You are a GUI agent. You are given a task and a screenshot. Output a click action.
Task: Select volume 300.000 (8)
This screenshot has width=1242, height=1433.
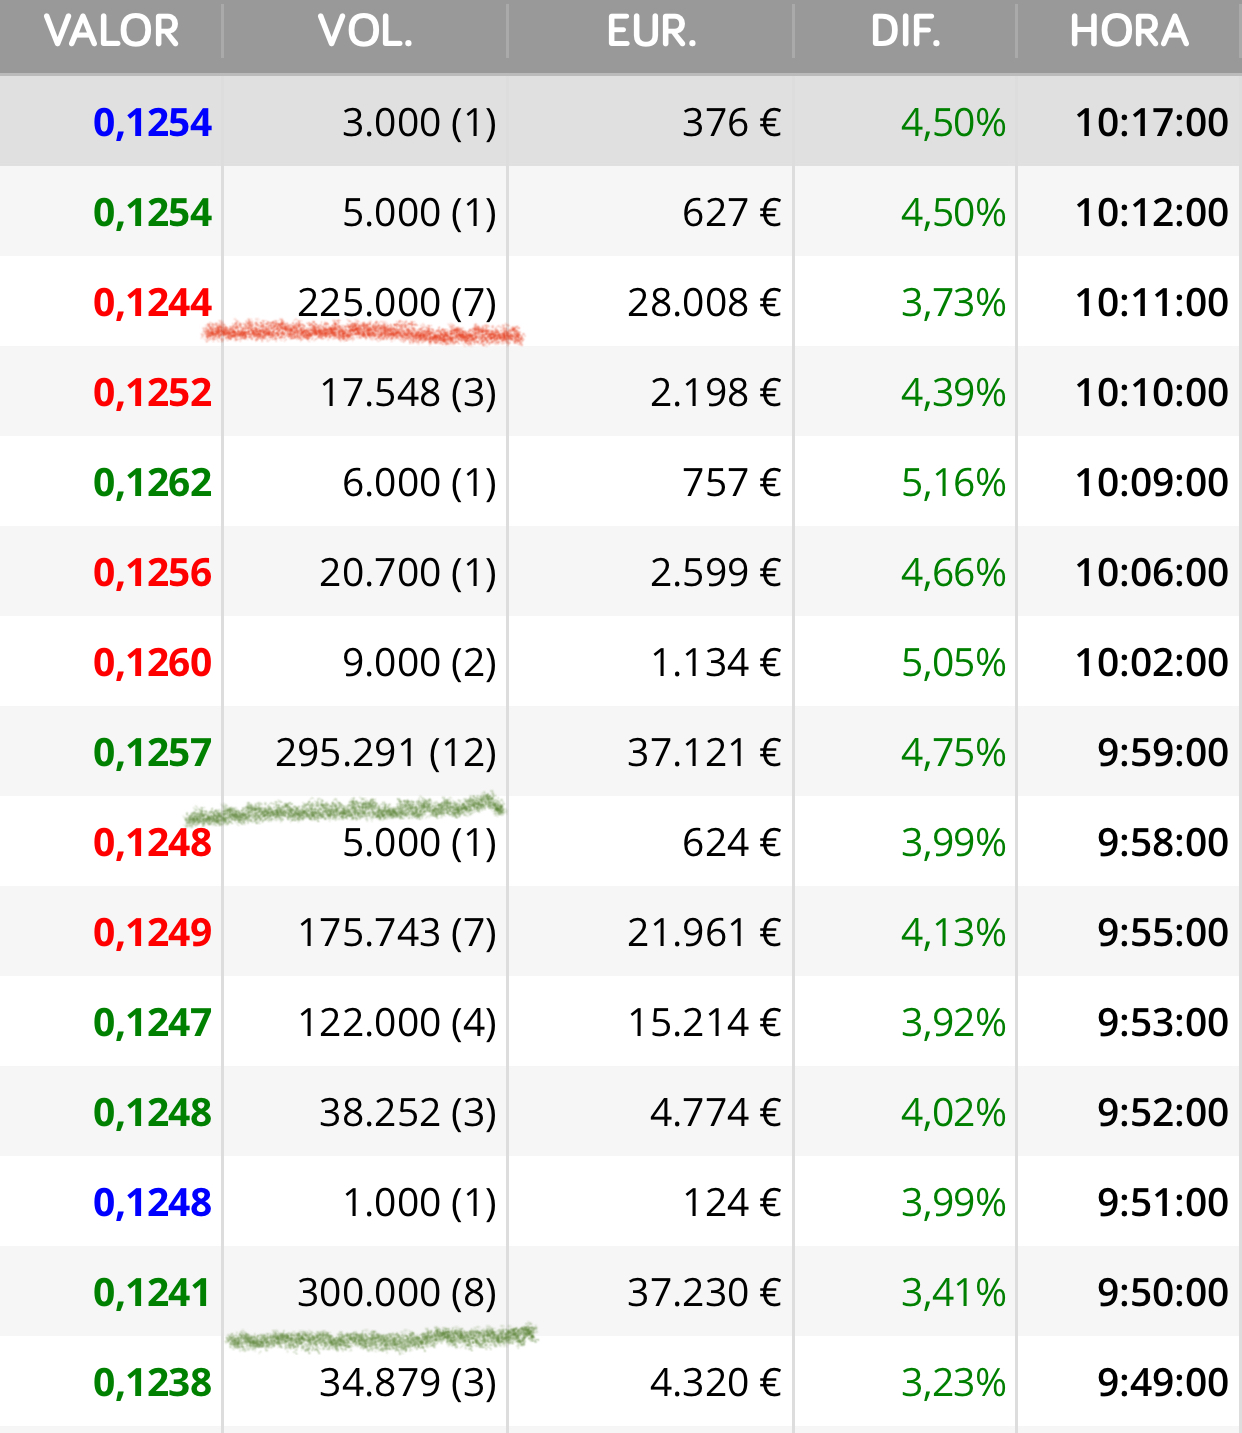(397, 1293)
